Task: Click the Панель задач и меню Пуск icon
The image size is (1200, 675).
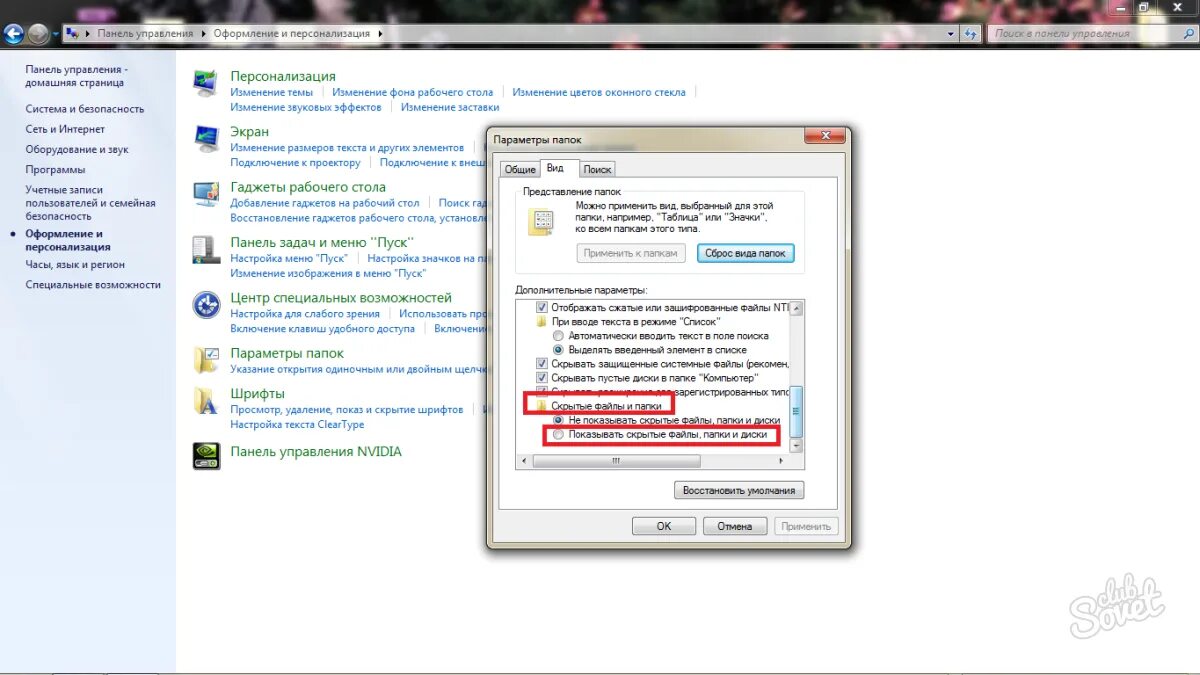Action: click(x=206, y=249)
